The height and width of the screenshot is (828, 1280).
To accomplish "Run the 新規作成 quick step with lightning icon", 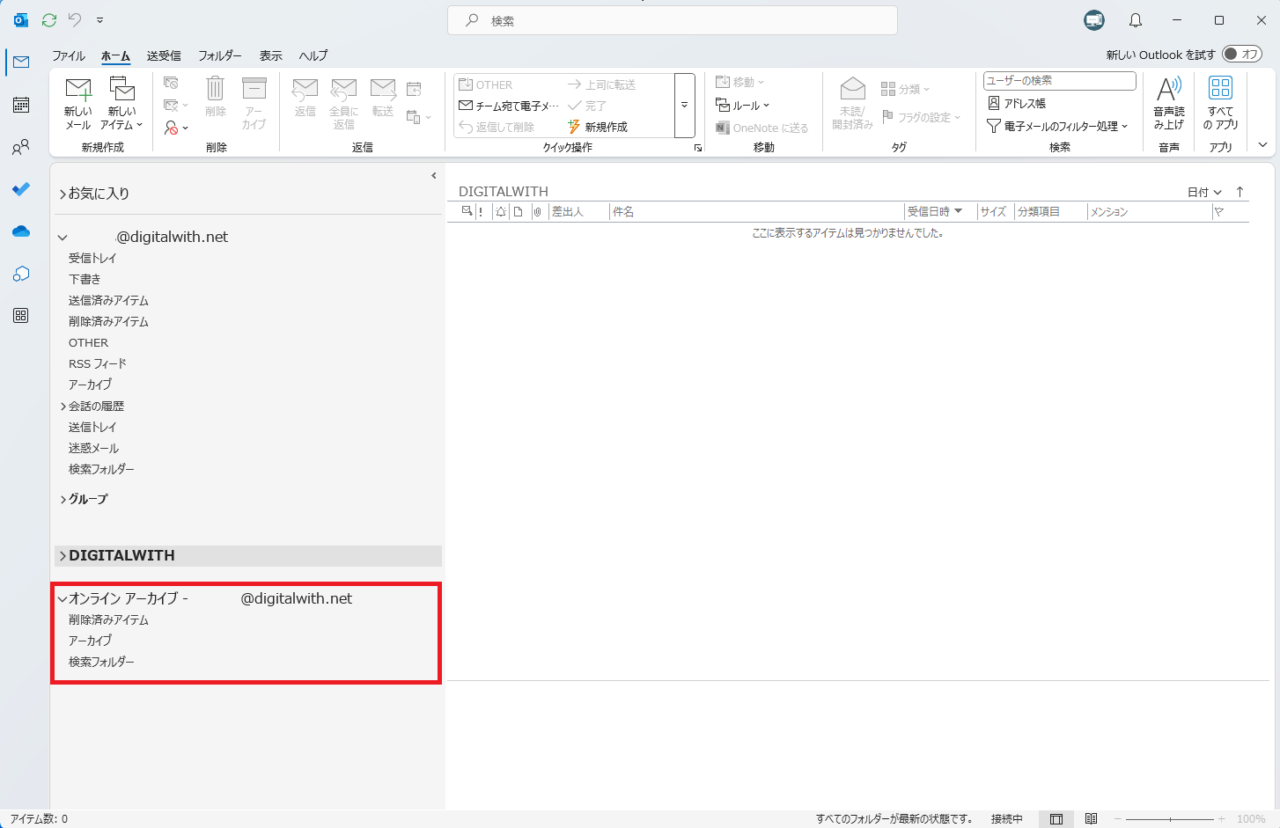I will pyautogui.click(x=606, y=127).
